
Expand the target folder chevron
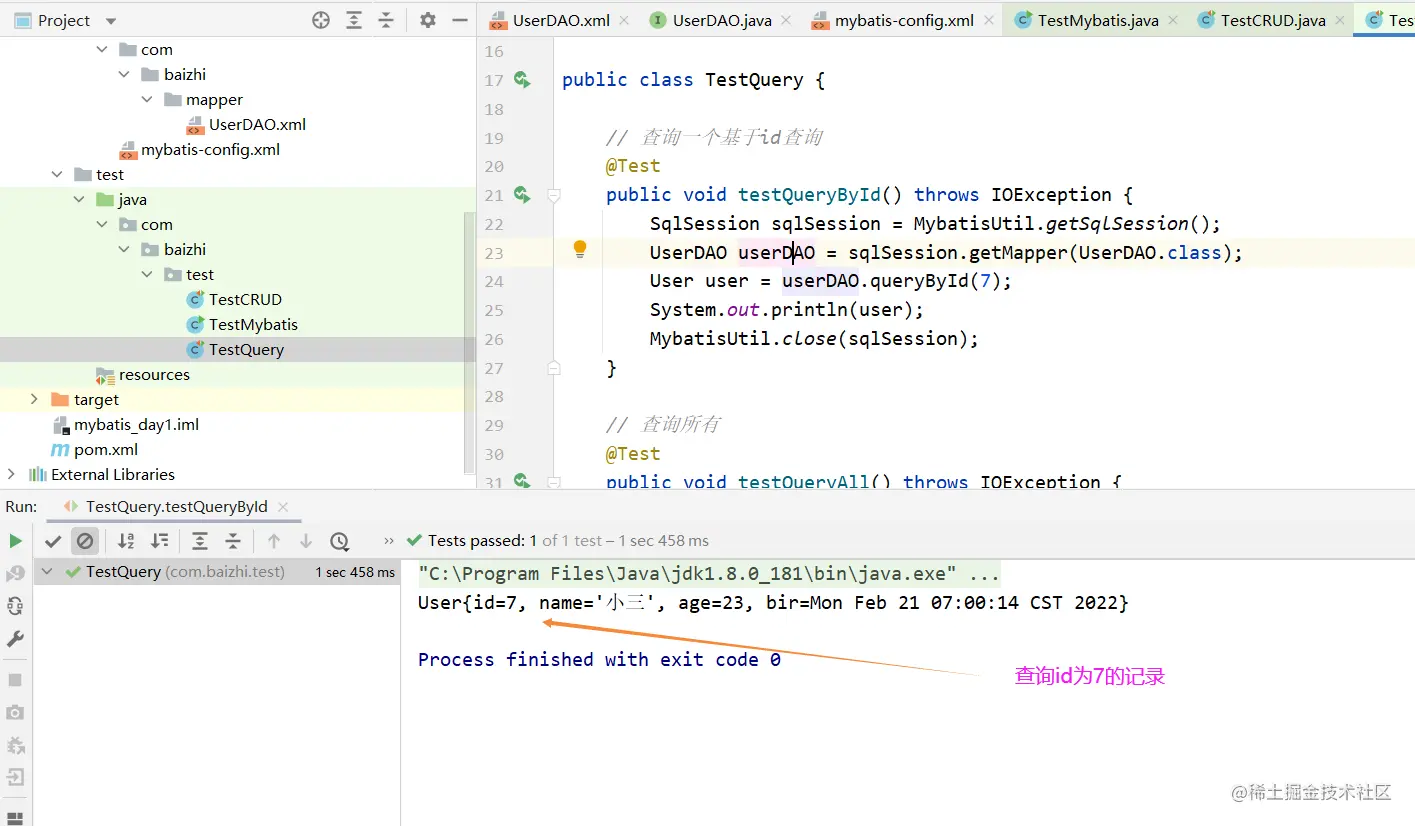(34, 399)
